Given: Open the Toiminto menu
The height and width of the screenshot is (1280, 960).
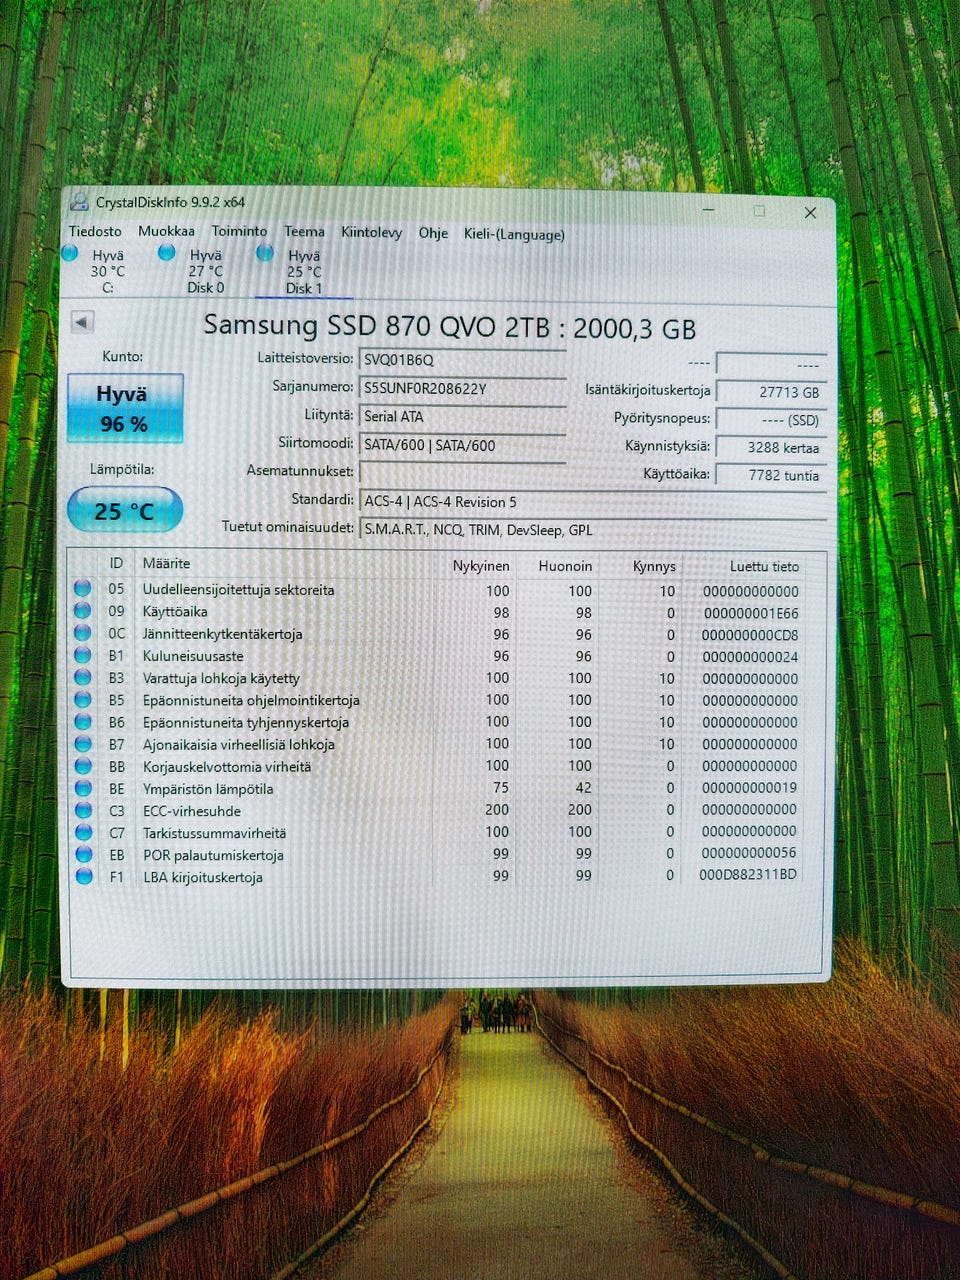Looking at the screenshot, I should tap(239, 231).
